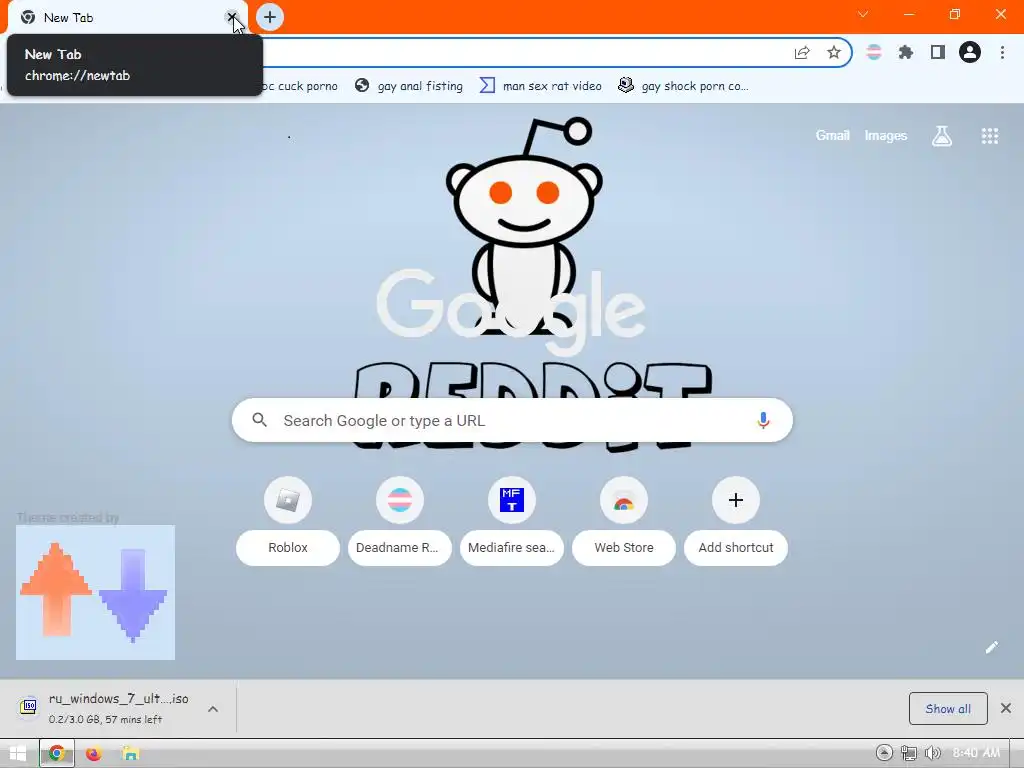
Task: Click the share page icon in address bar
Action: click(x=802, y=53)
